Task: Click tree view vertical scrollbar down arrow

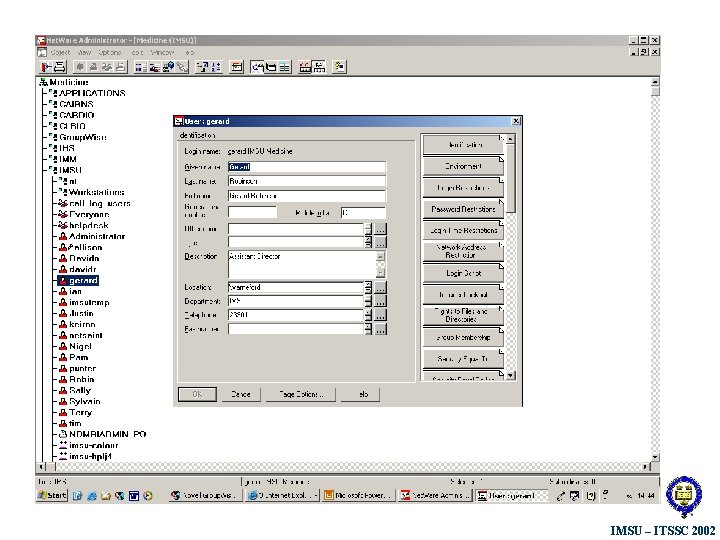Action: click(x=655, y=457)
